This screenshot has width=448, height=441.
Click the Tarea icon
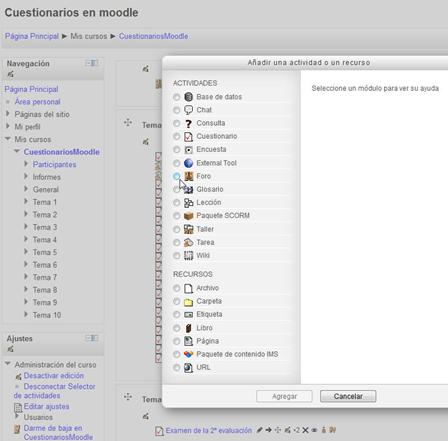pos(189,242)
